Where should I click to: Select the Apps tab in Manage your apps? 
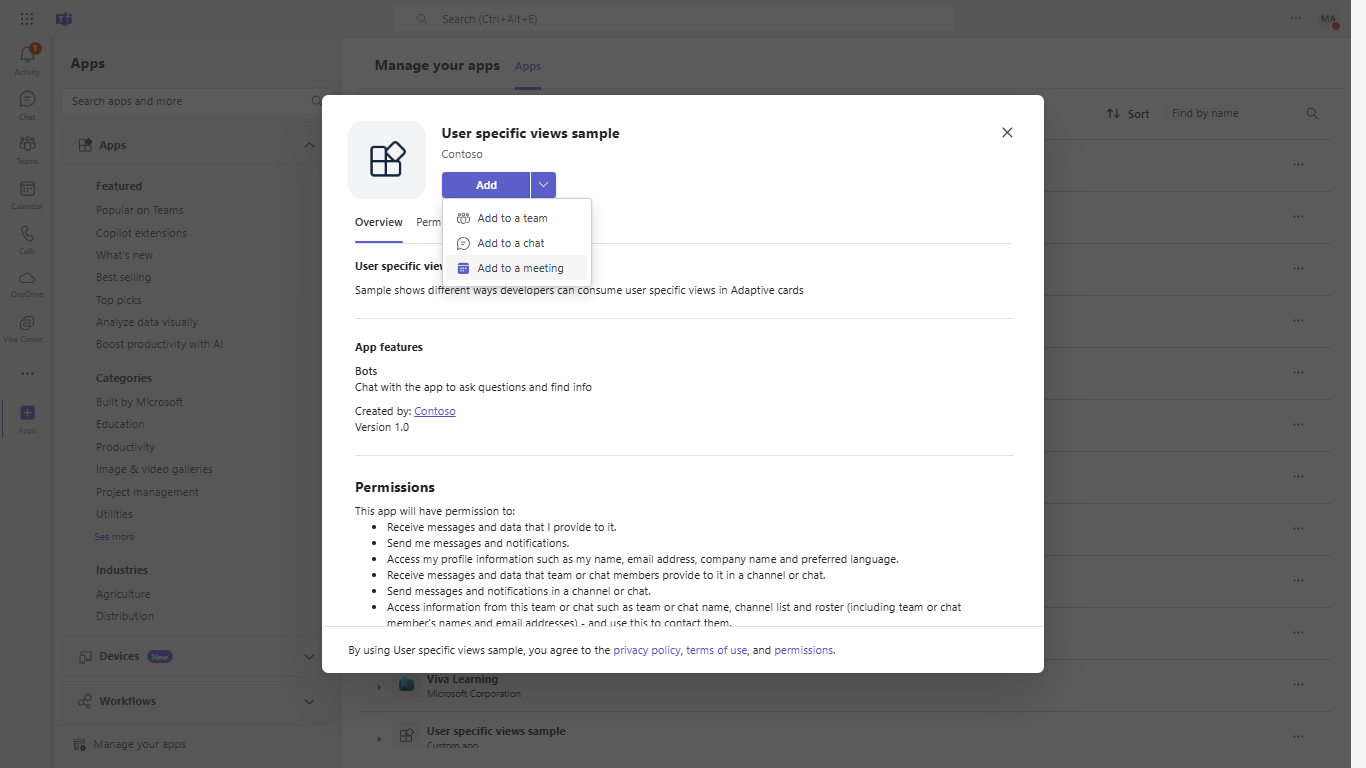[528, 66]
